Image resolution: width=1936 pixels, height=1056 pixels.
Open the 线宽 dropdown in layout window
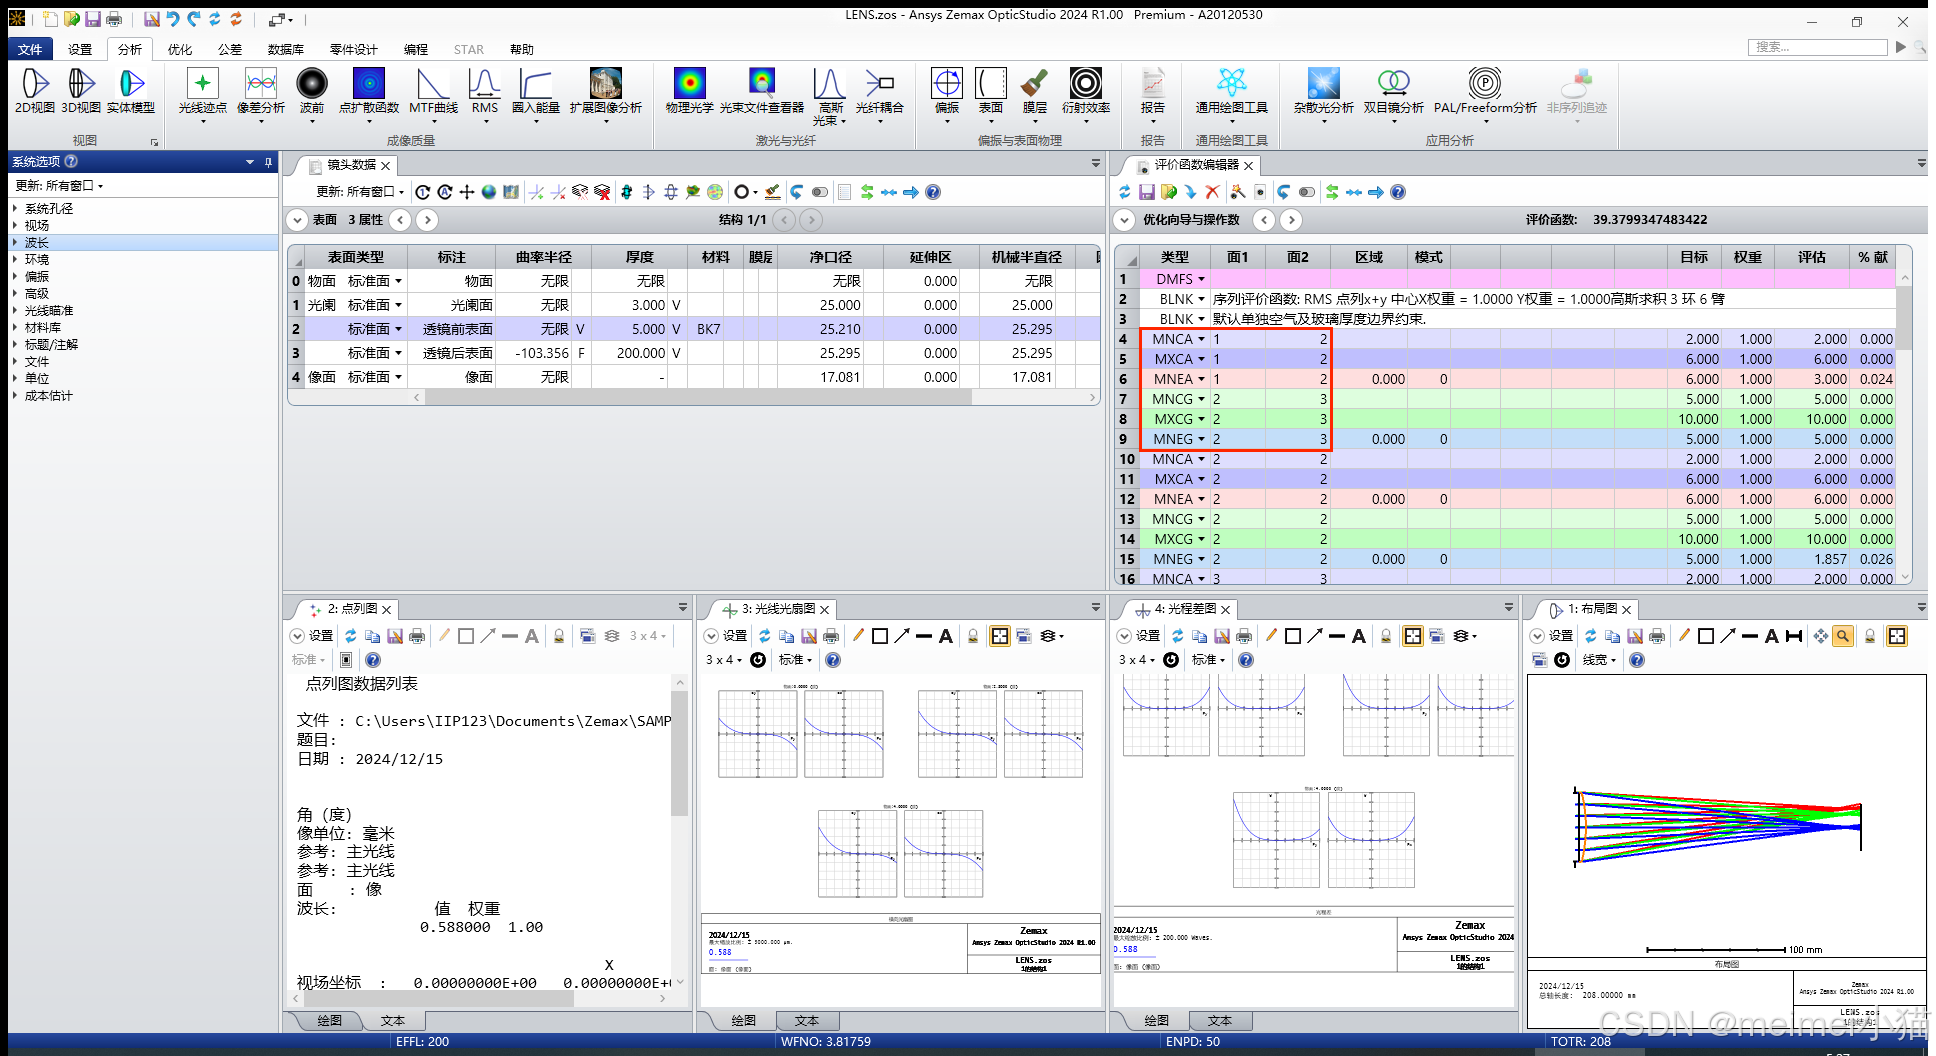tap(1599, 660)
